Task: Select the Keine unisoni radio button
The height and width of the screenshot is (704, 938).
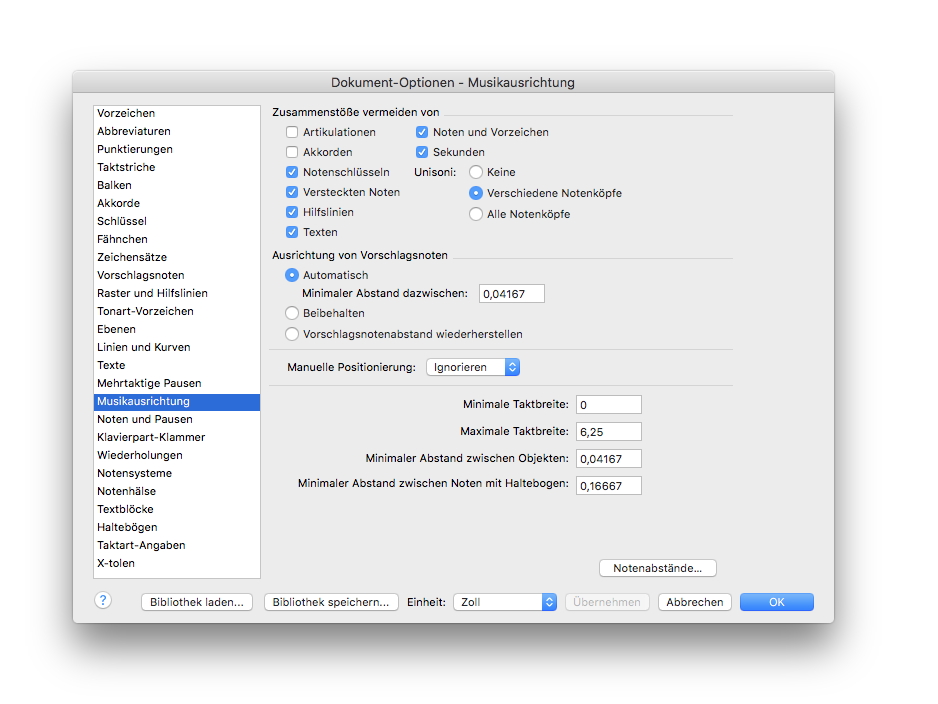Action: point(476,172)
